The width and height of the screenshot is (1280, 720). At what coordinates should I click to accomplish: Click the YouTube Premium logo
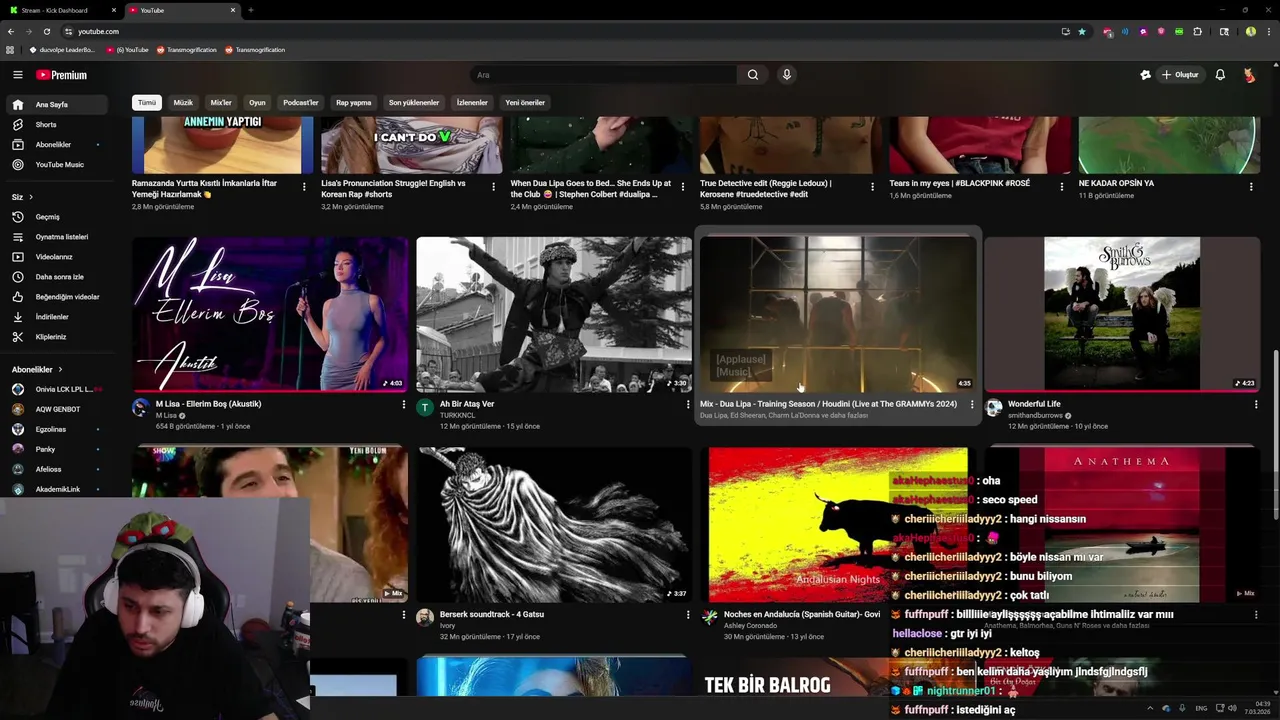(x=62, y=75)
